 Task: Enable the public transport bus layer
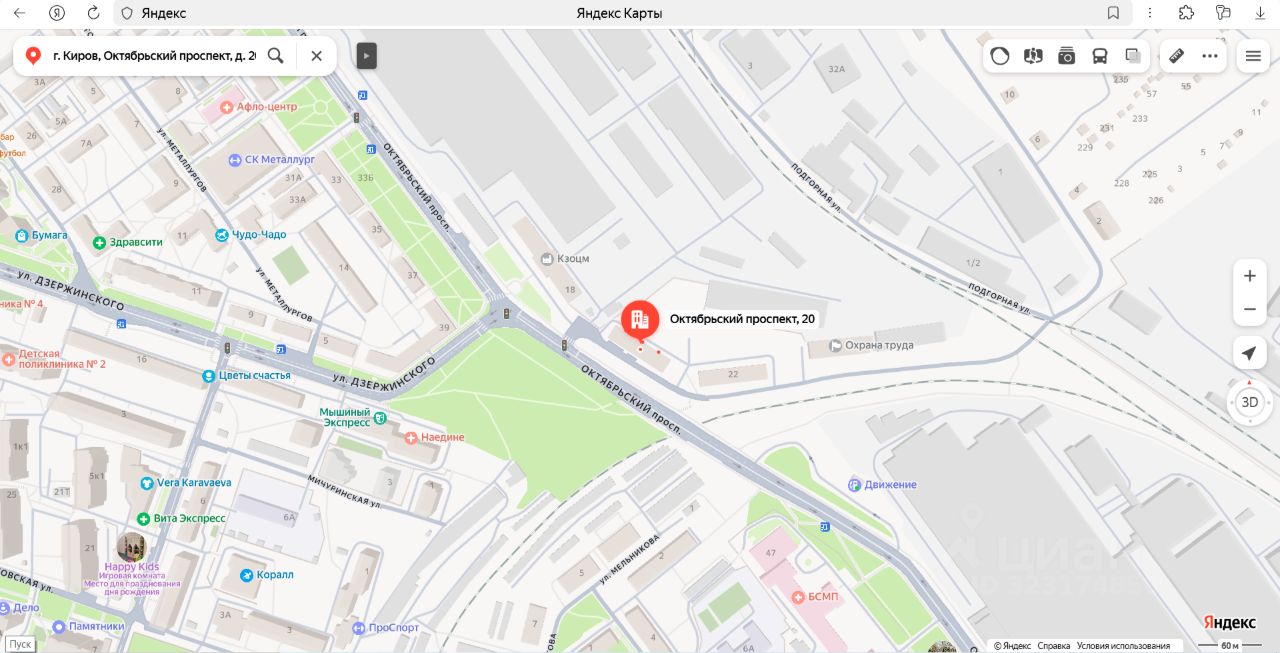tap(1100, 56)
